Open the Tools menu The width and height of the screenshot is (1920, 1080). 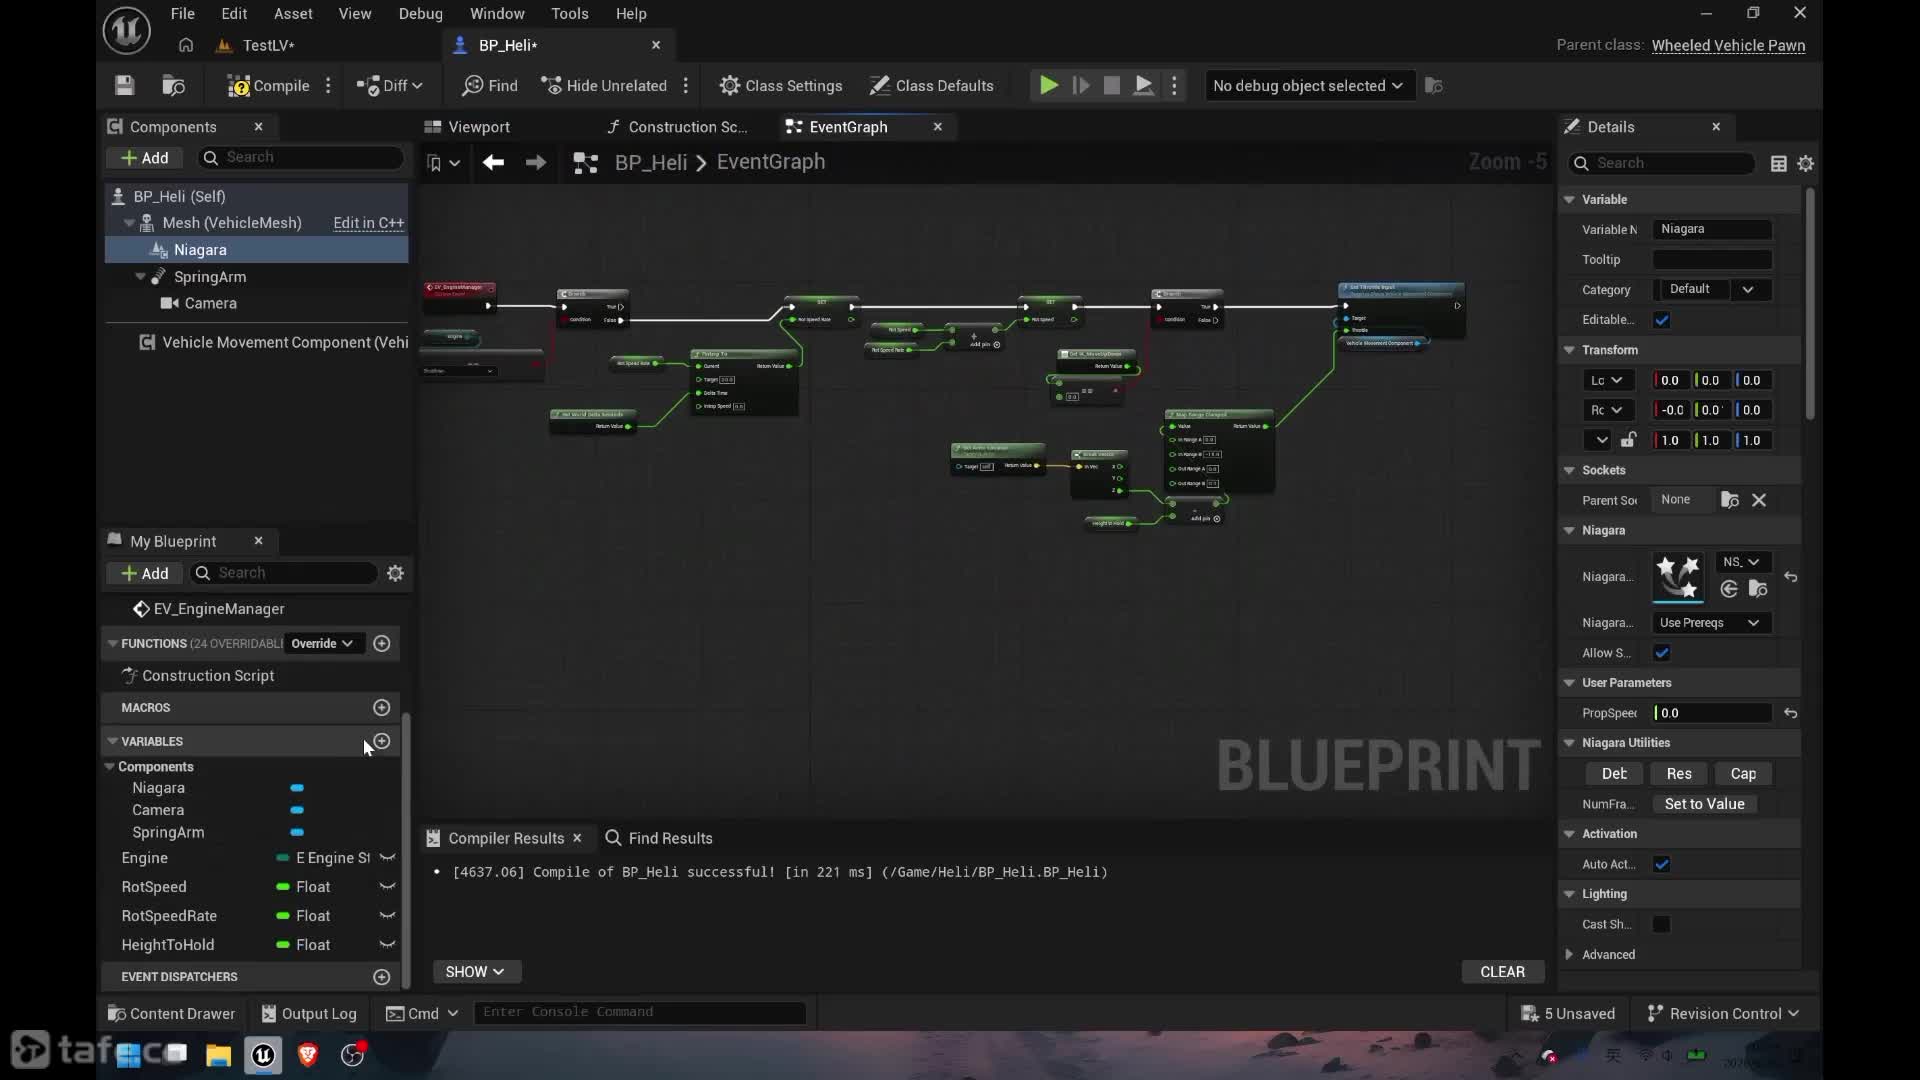coord(570,14)
